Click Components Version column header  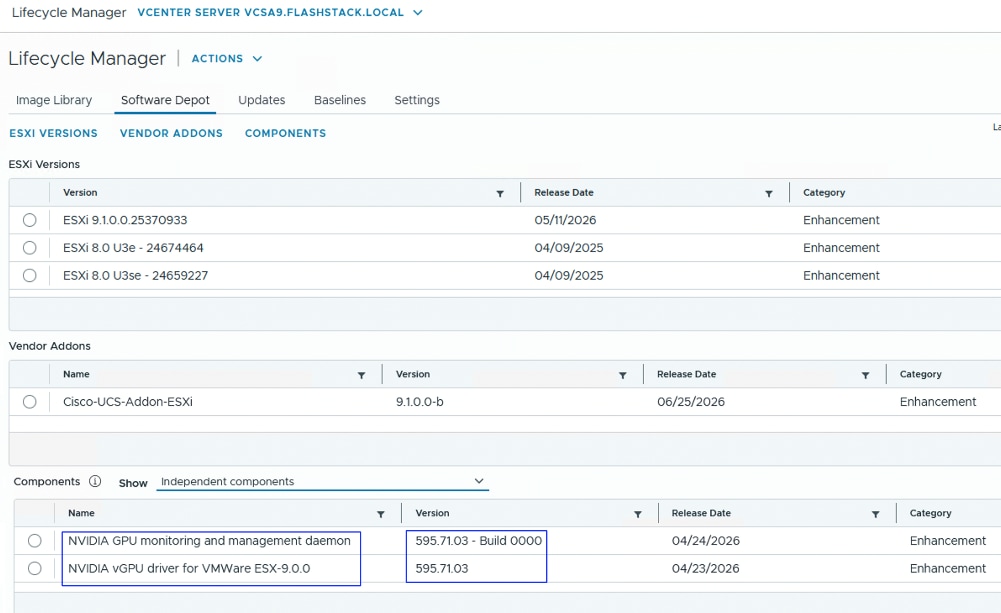(432, 513)
